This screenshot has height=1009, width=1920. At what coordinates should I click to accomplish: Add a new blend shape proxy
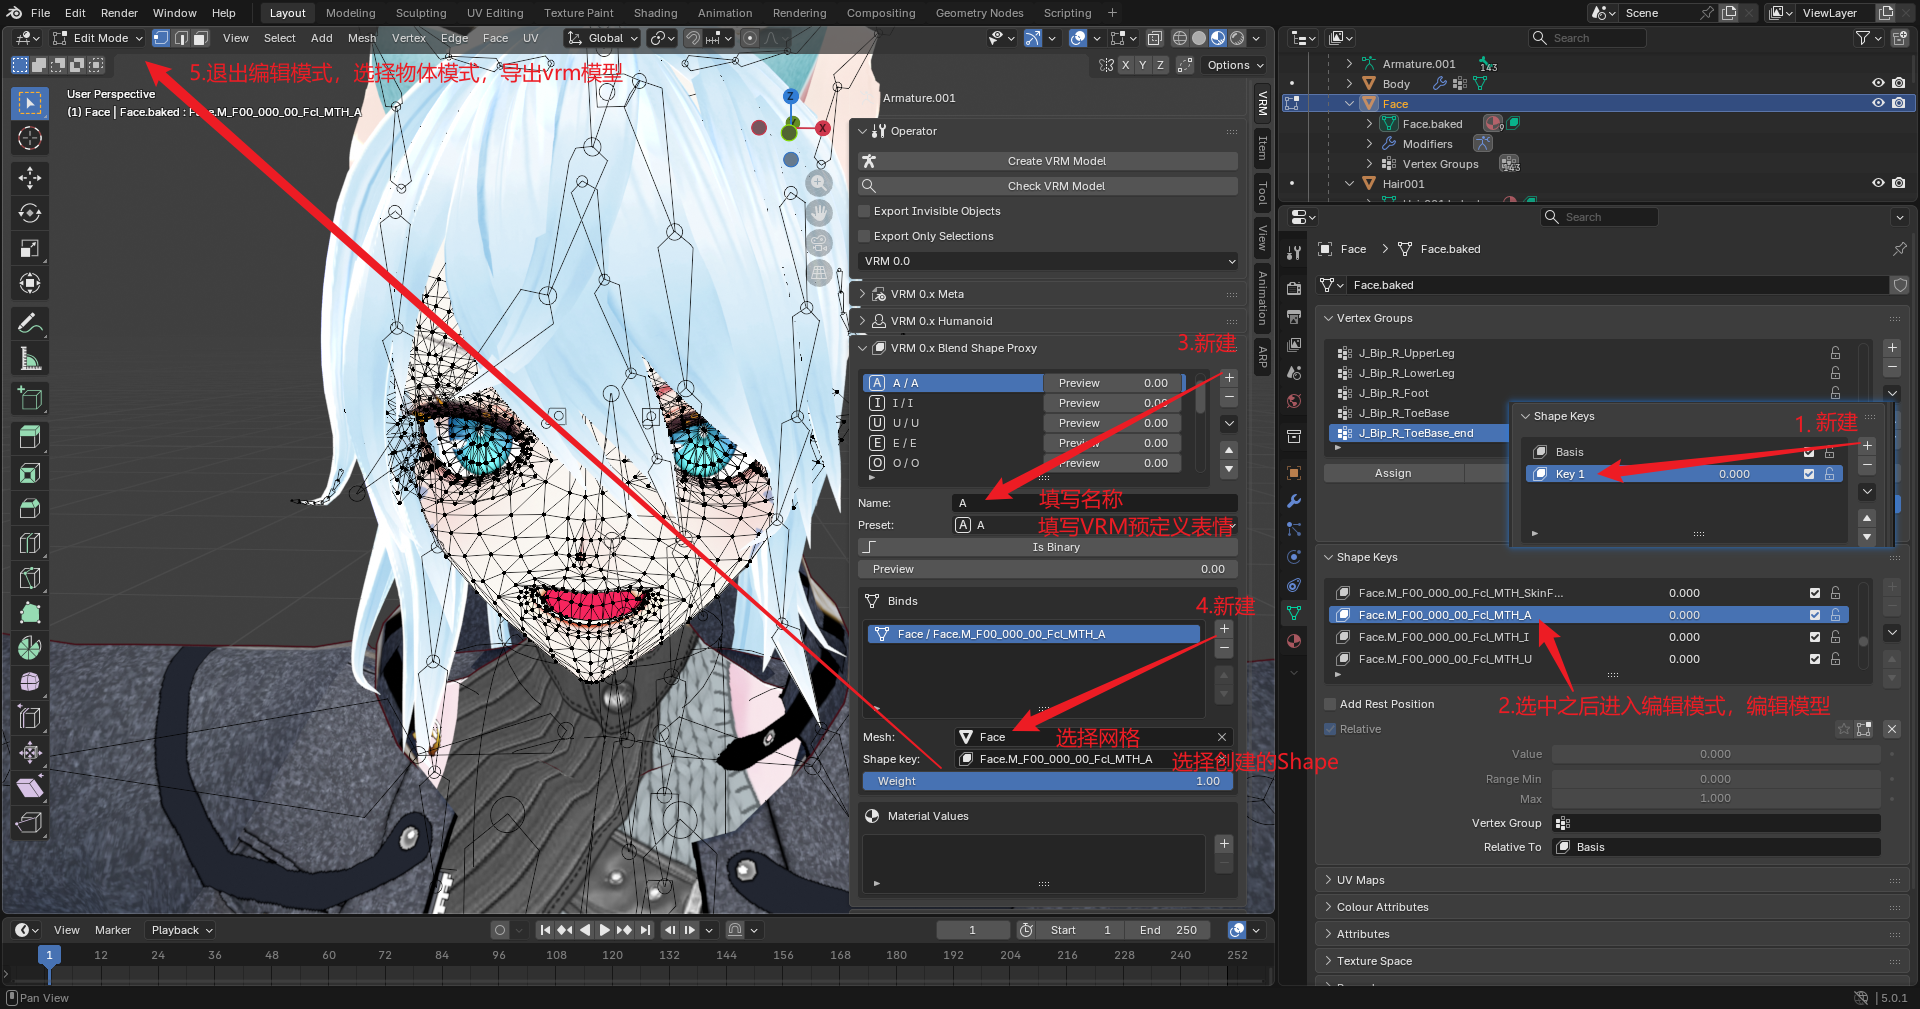(1229, 378)
